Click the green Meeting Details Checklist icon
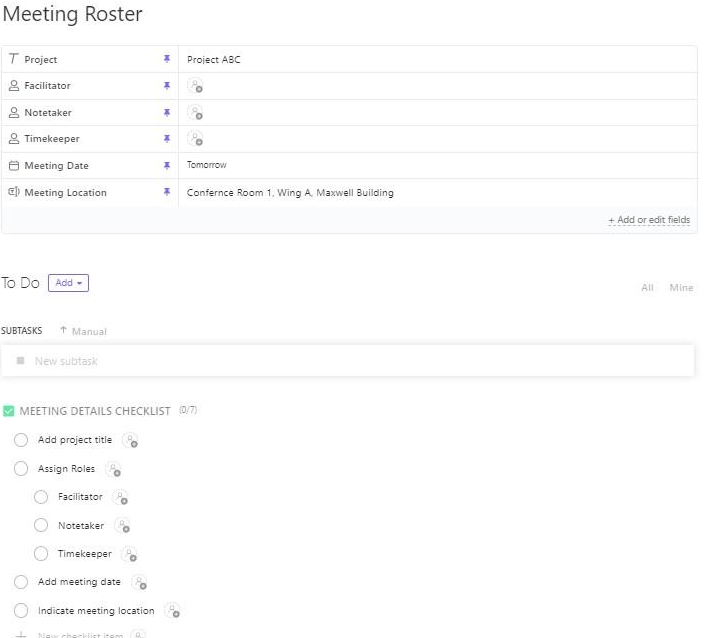The width and height of the screenshot is (709, 638). point(9,411)
